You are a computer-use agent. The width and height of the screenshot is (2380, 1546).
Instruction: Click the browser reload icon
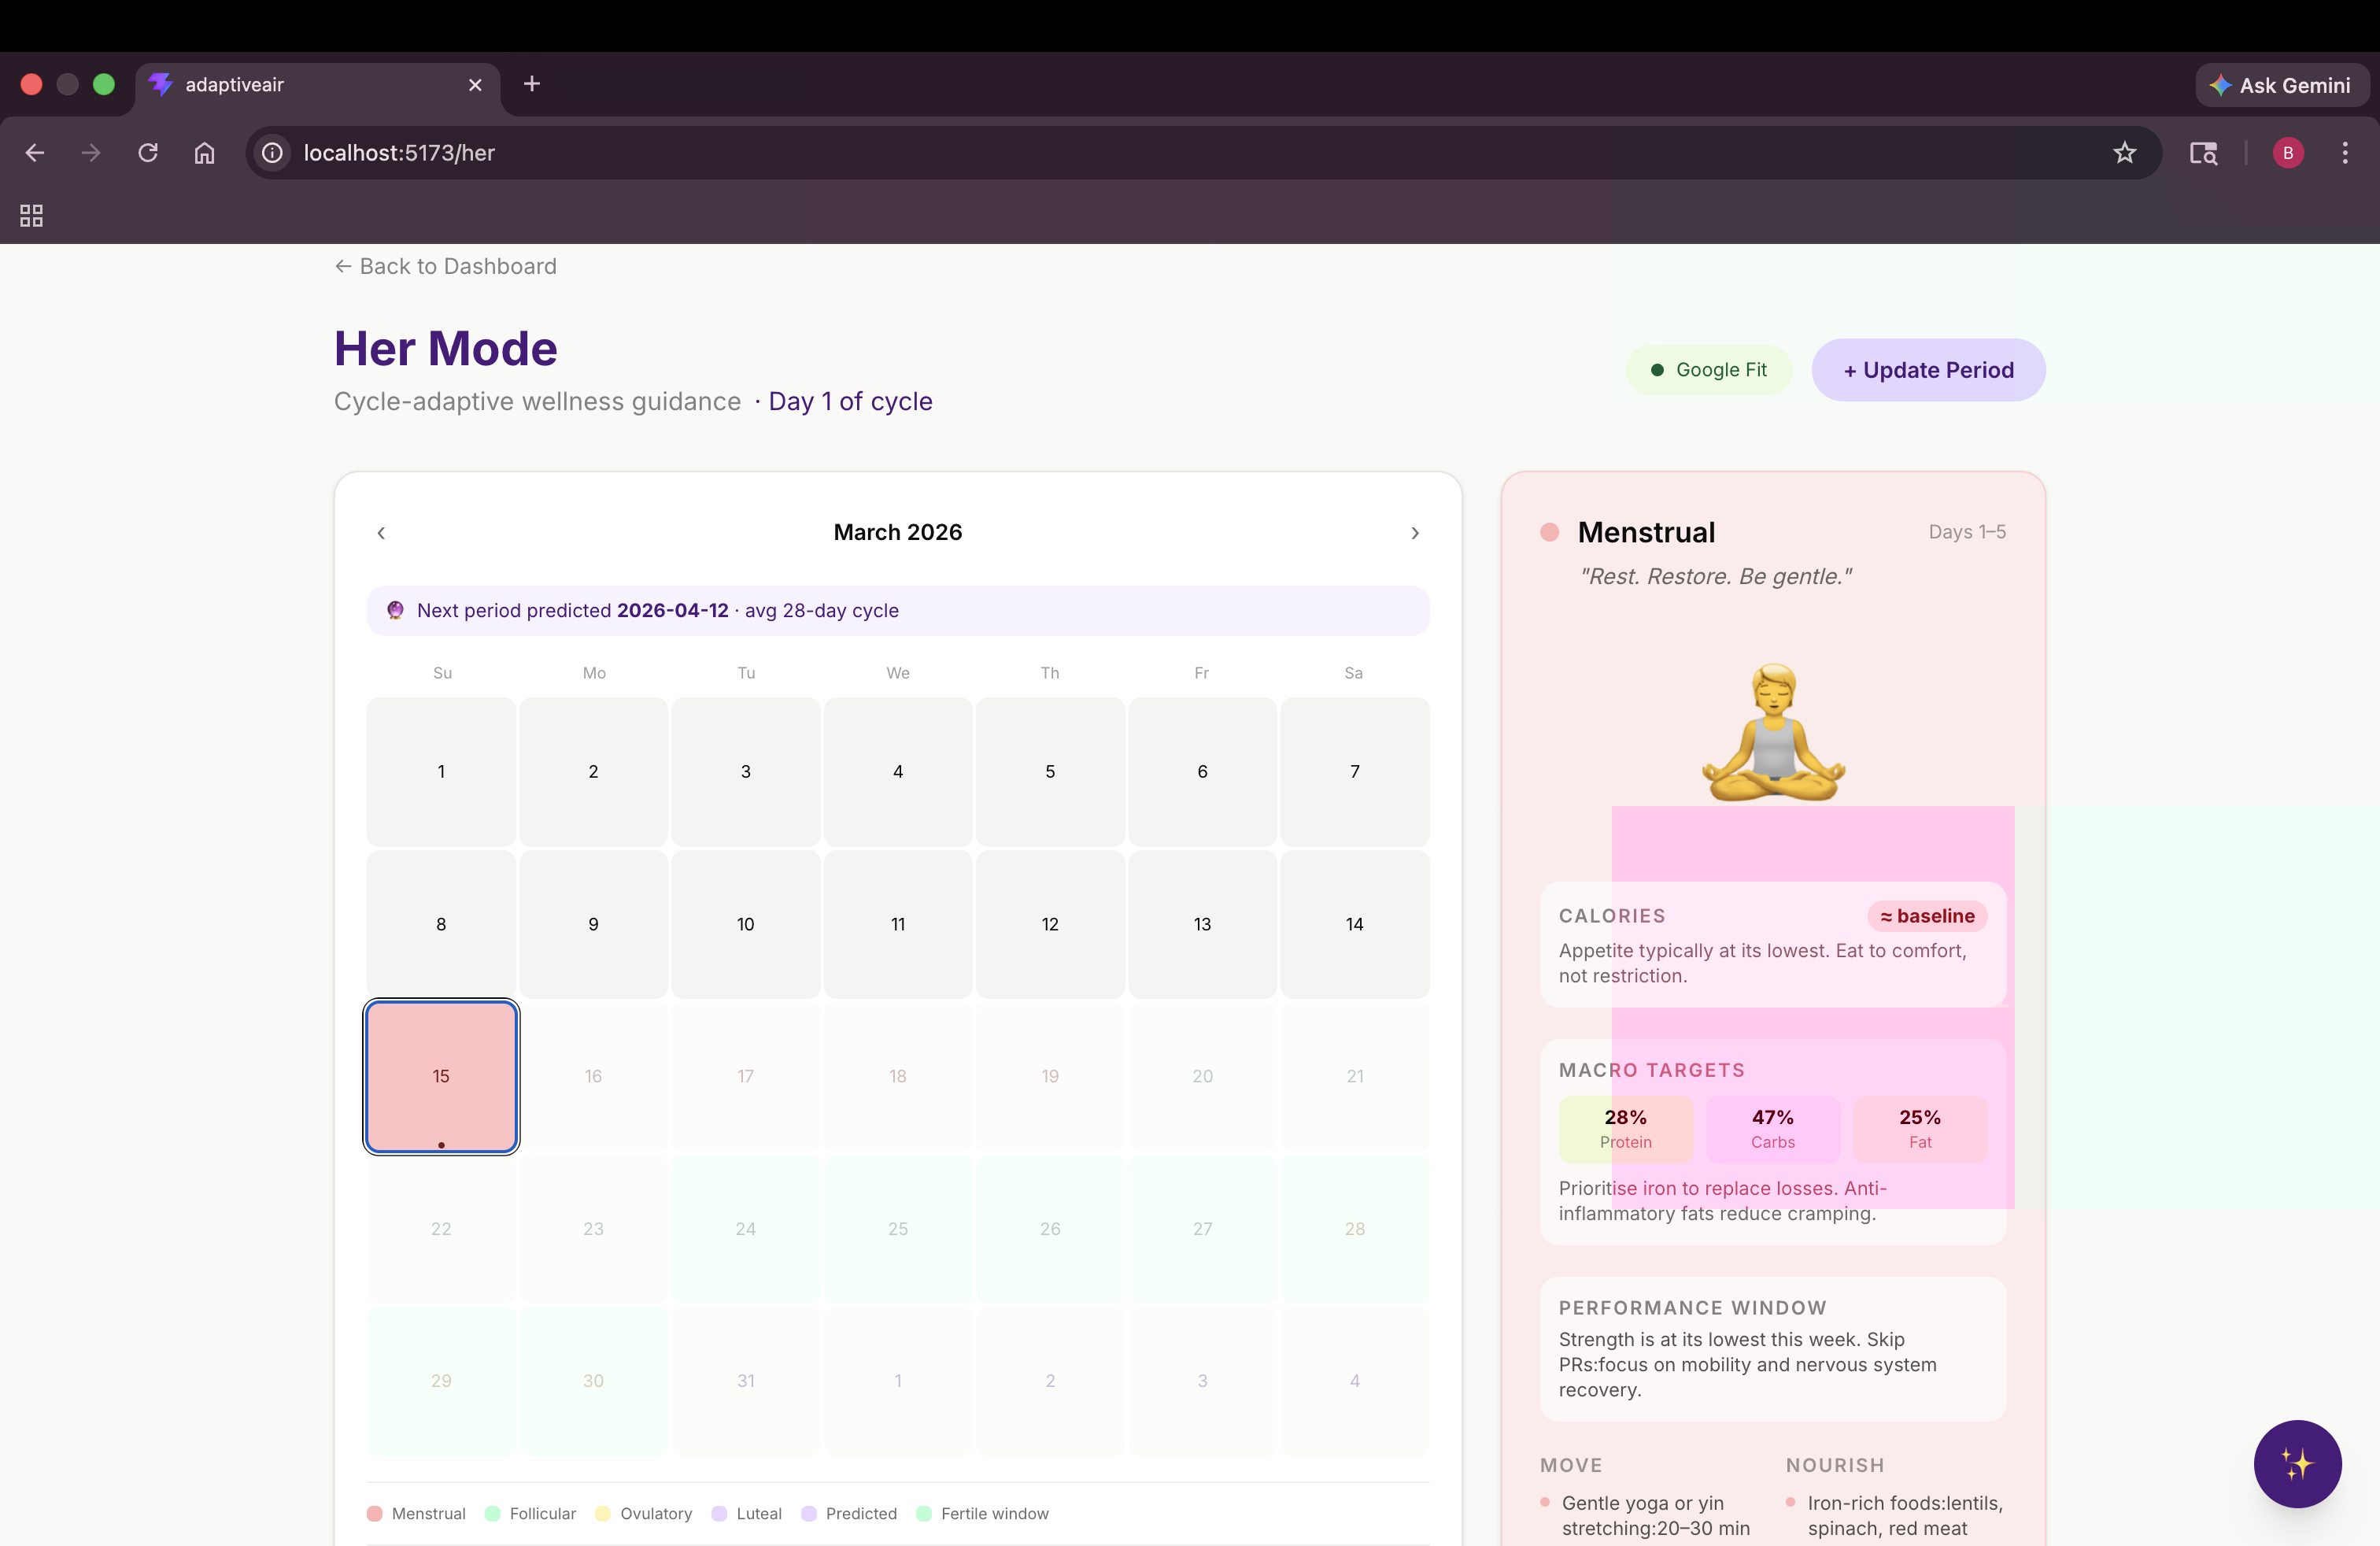point(148,153)
